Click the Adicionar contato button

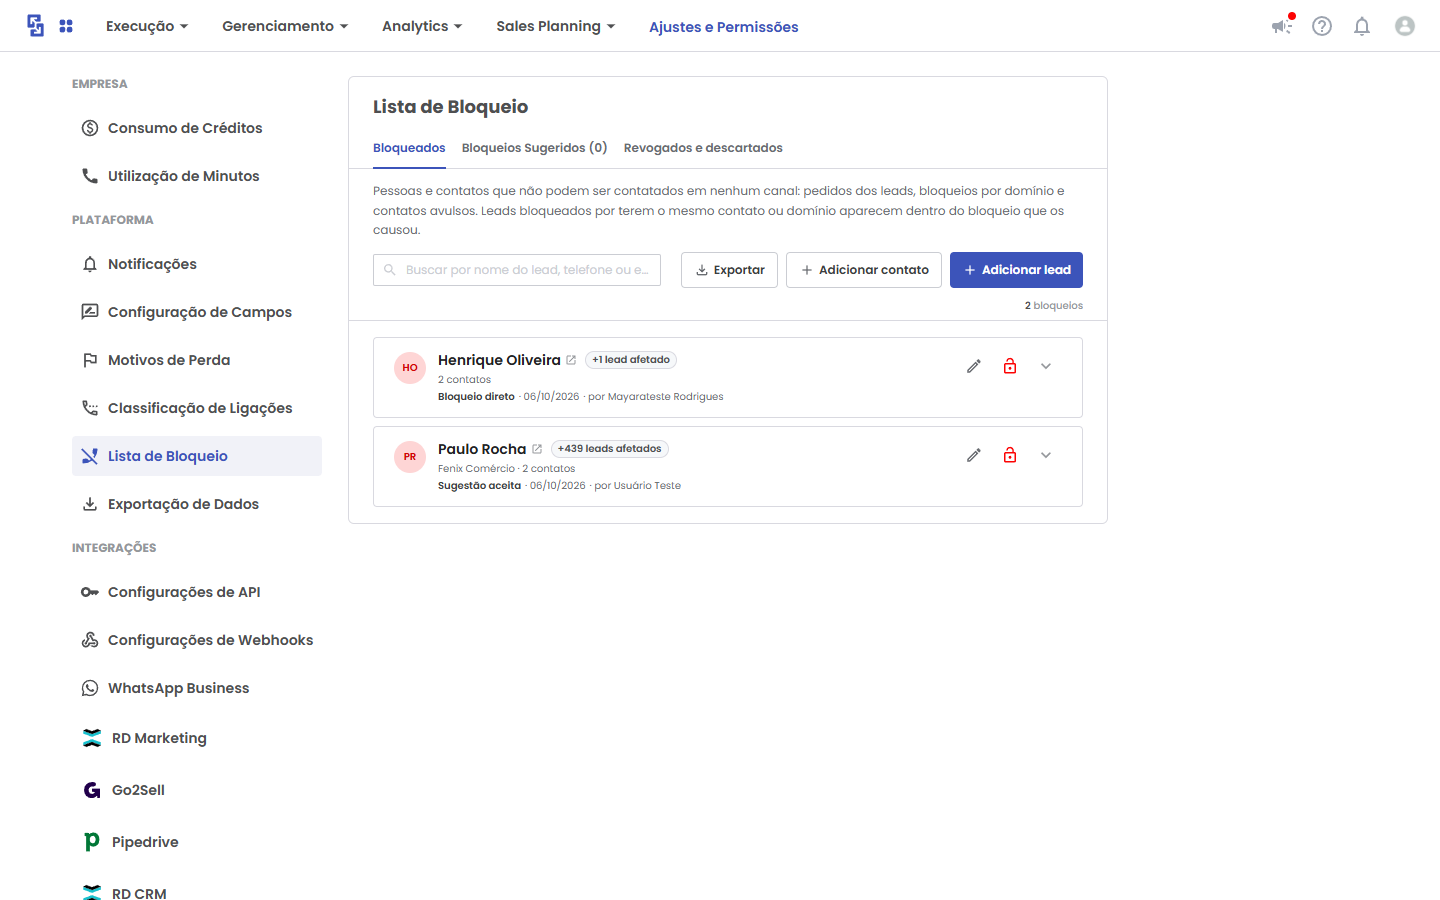864,270
